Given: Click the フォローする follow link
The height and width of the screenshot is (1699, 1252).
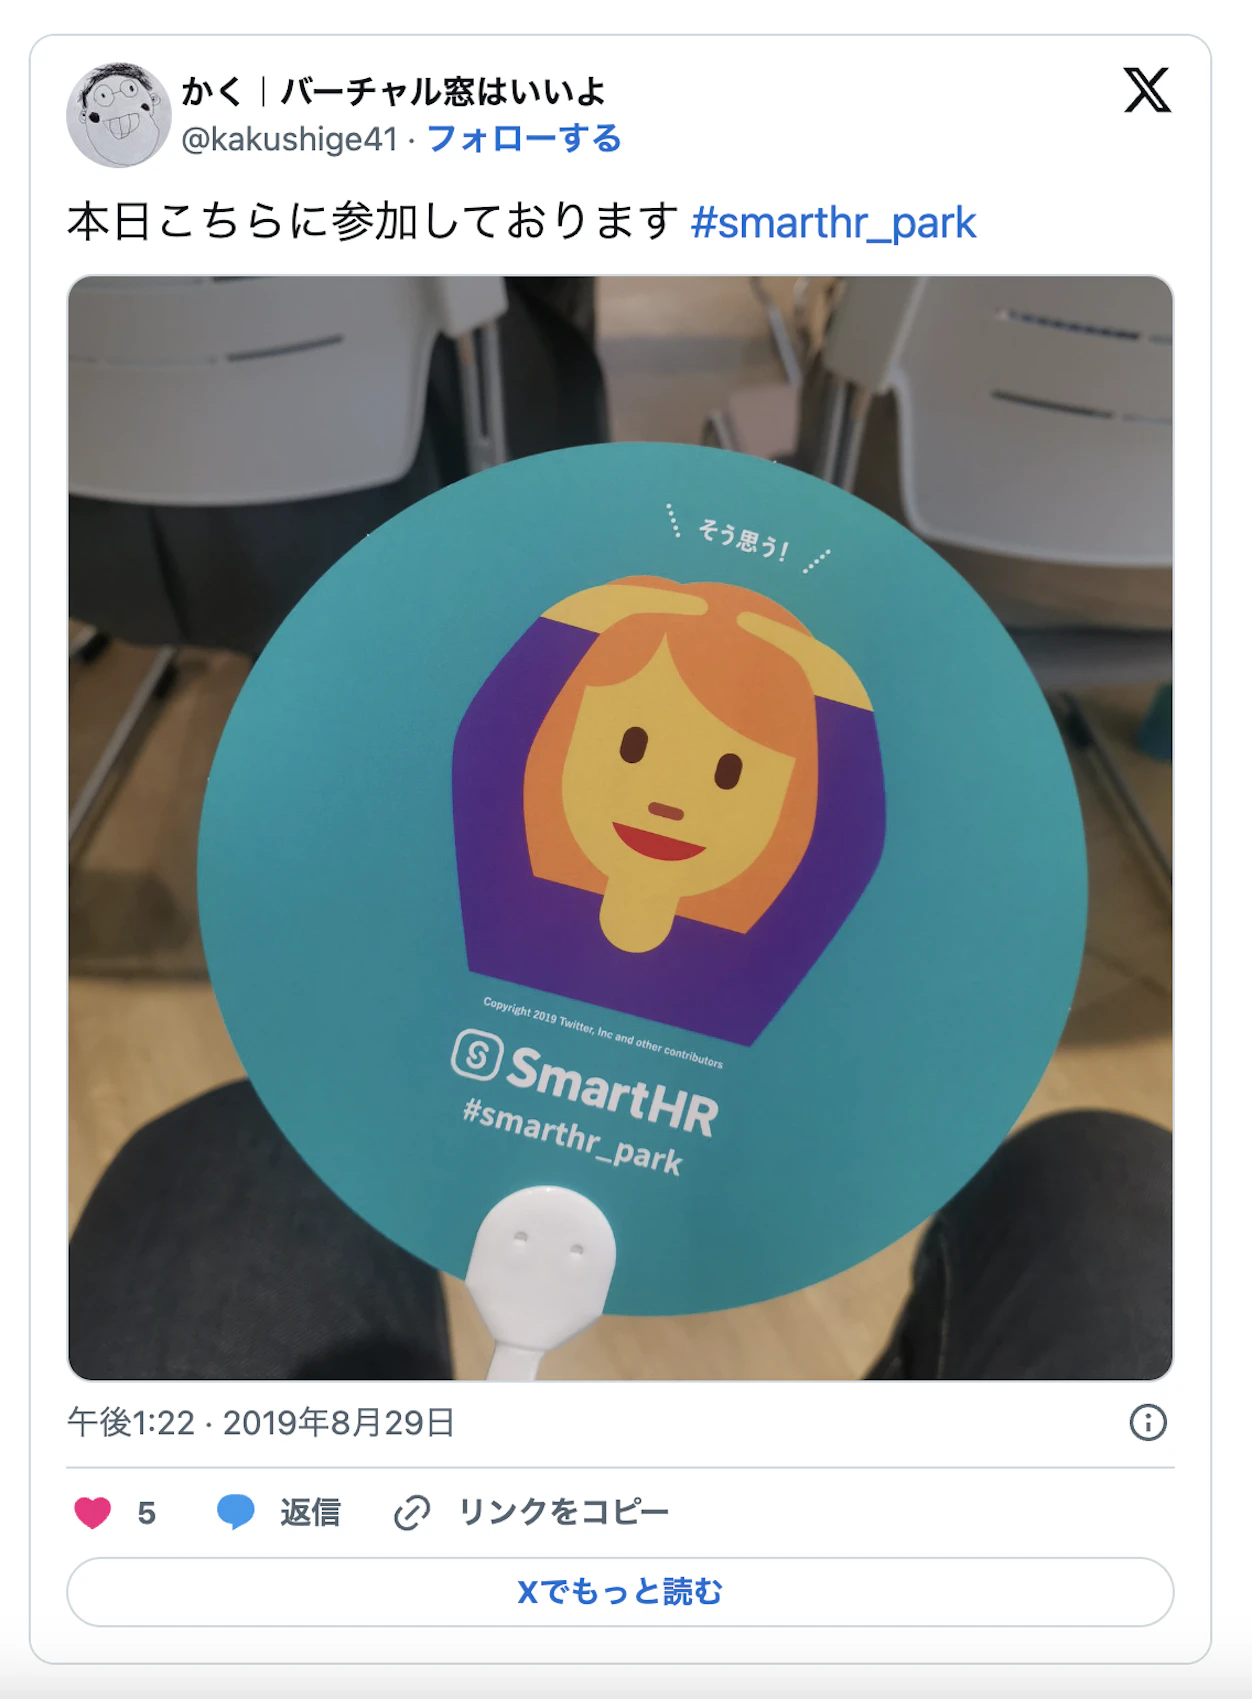Looking at the screenshot, I should tap(524, 138).
